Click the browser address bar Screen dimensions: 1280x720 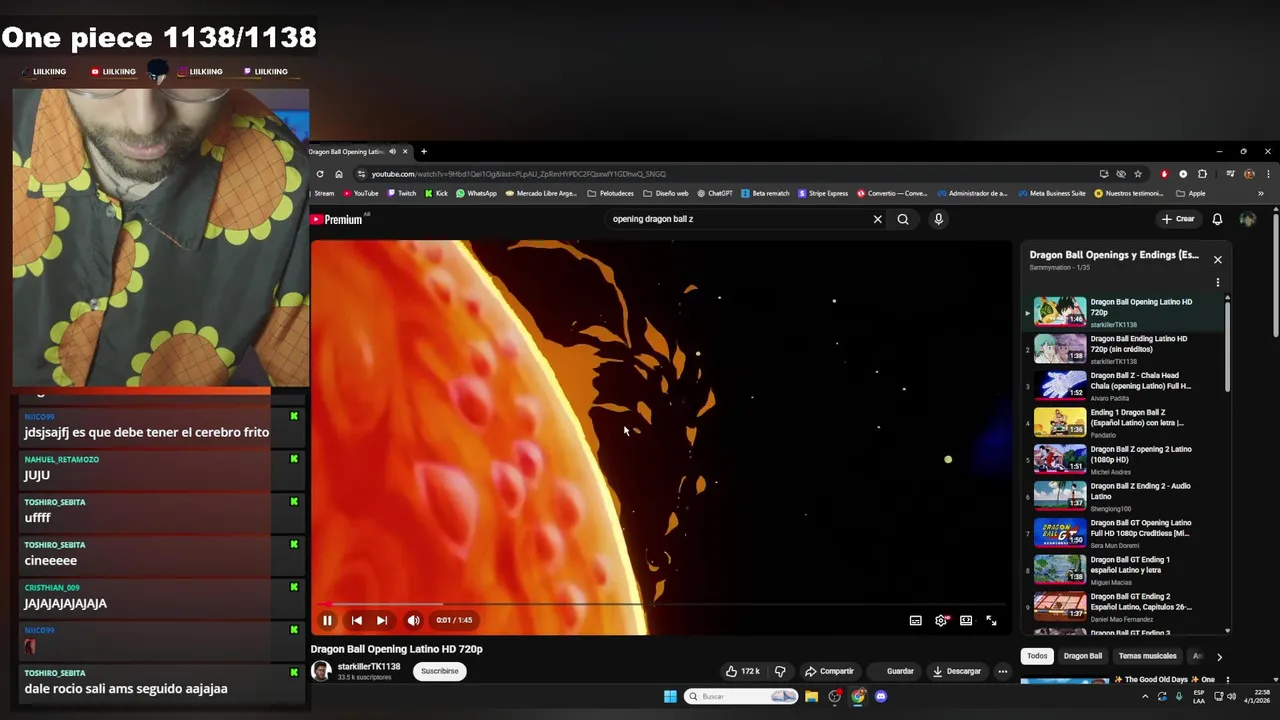click(x=725, y=174)
